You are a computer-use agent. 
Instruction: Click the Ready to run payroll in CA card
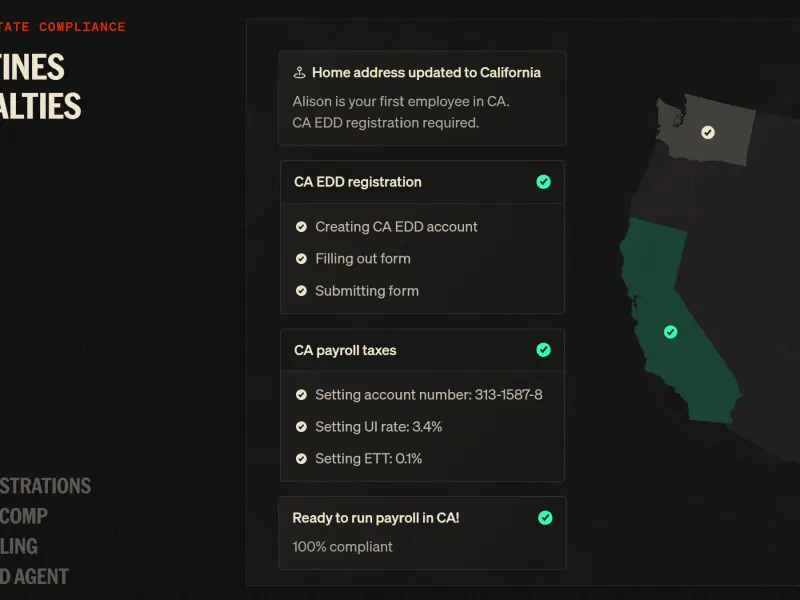(422, 533)
